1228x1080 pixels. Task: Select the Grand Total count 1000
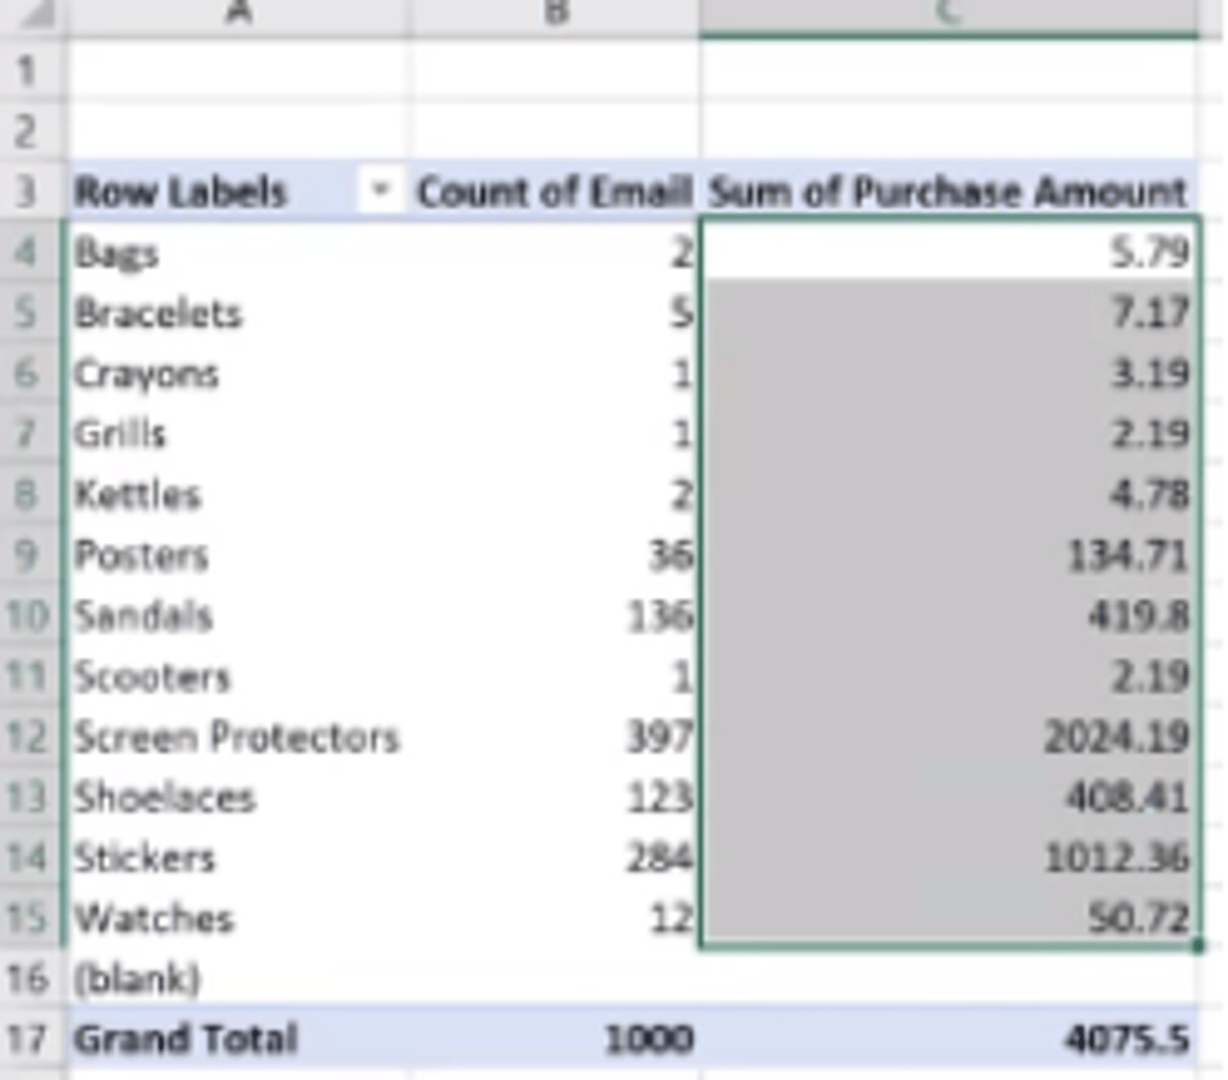tap(649, 1039)
